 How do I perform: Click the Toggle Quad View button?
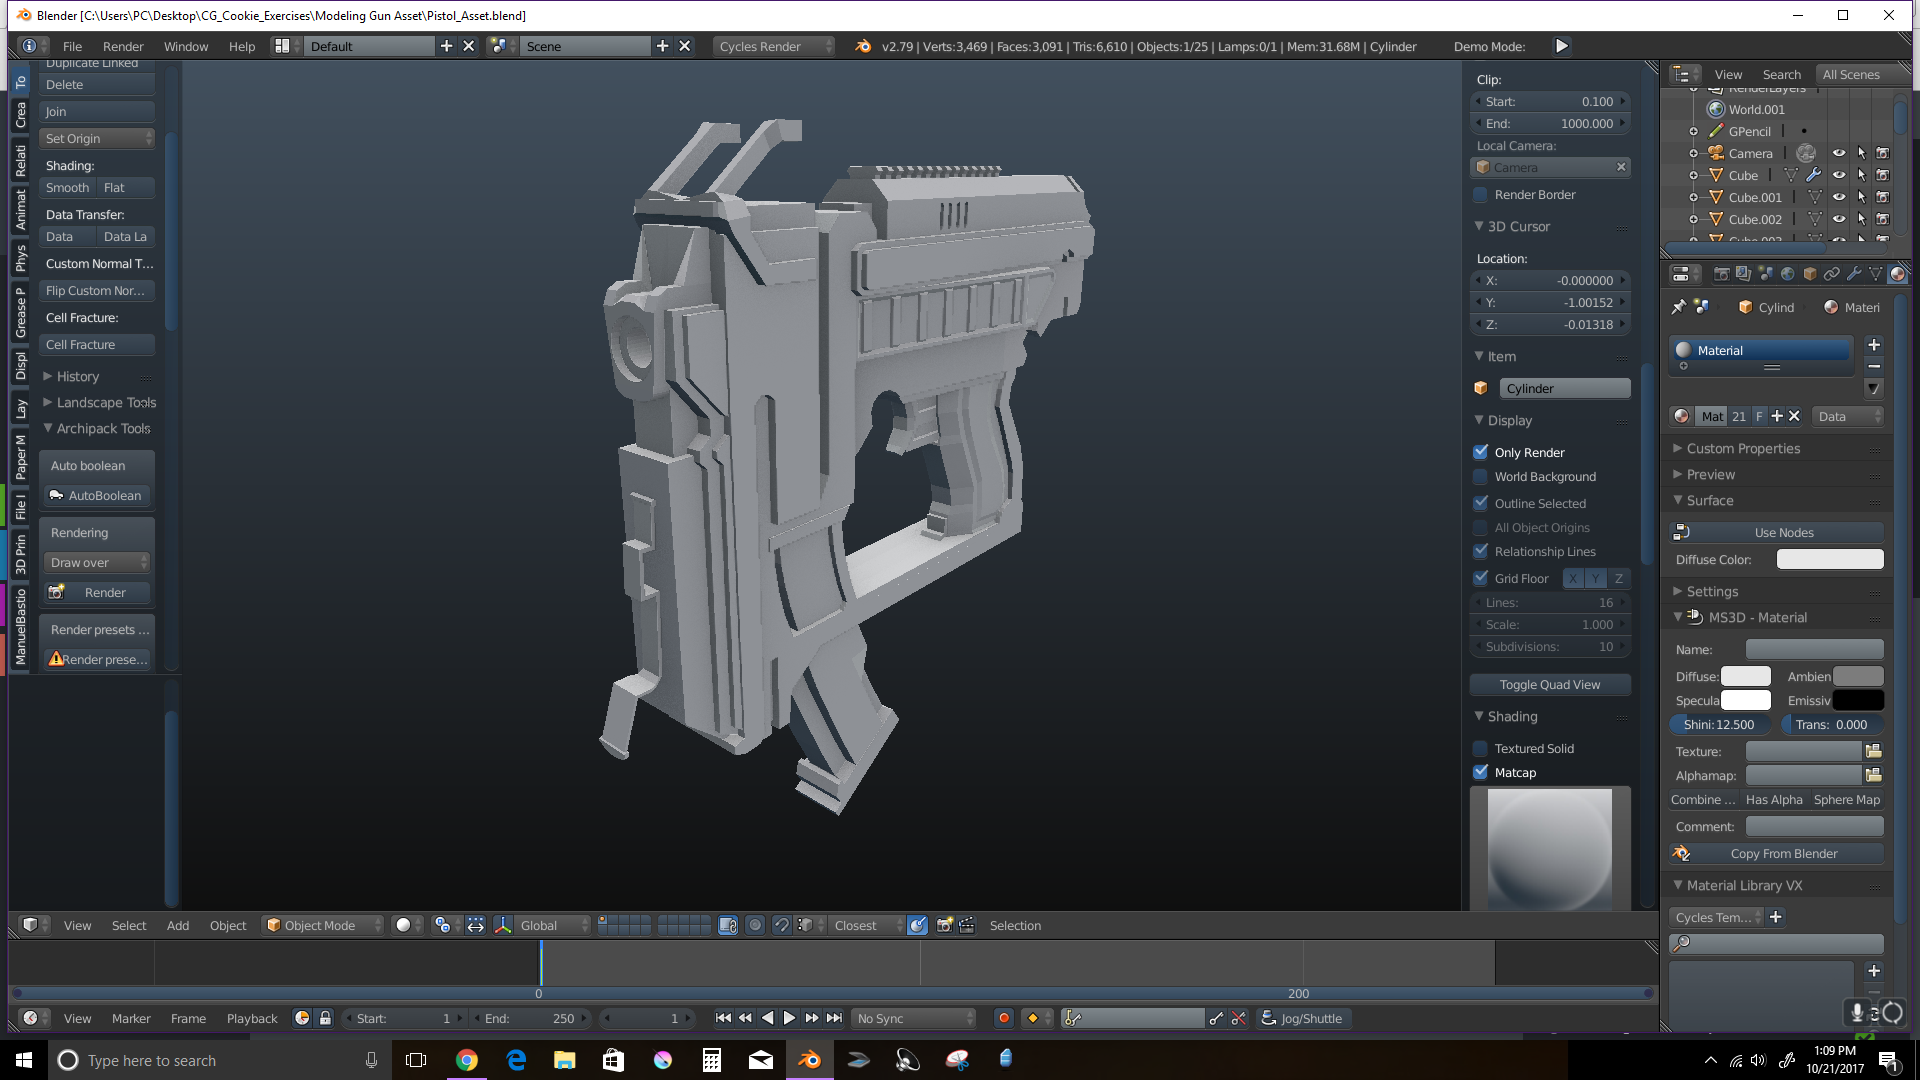1549,684
